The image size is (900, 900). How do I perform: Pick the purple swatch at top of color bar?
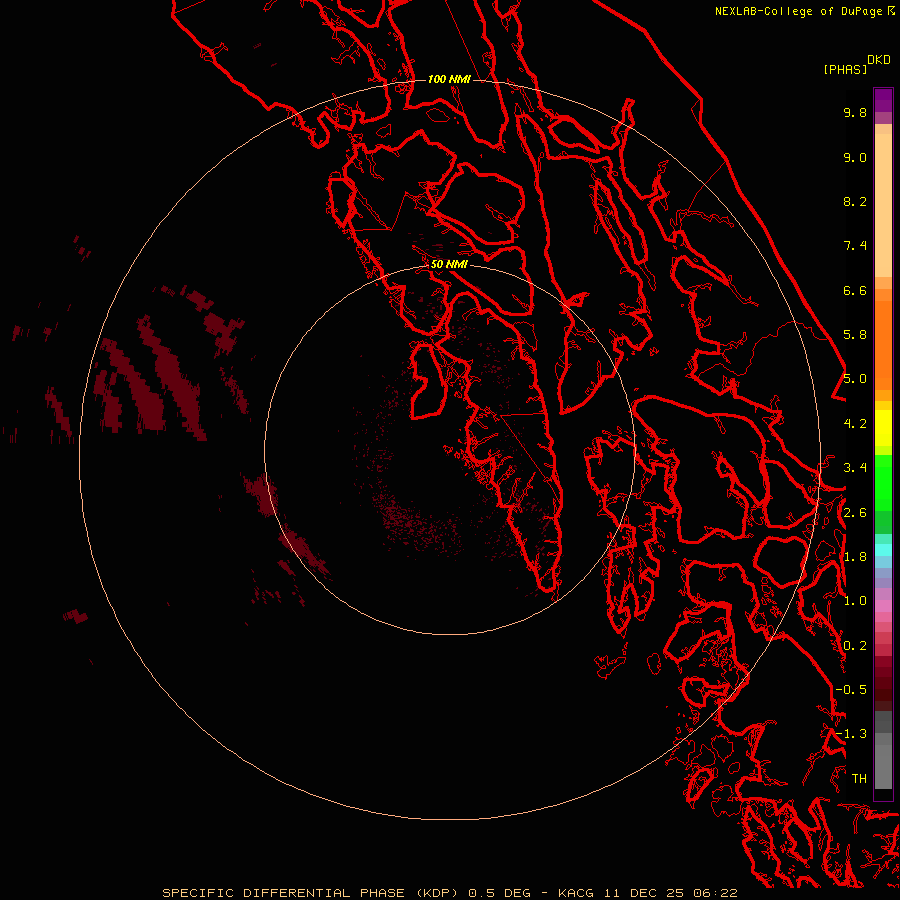tap(883, 100)
